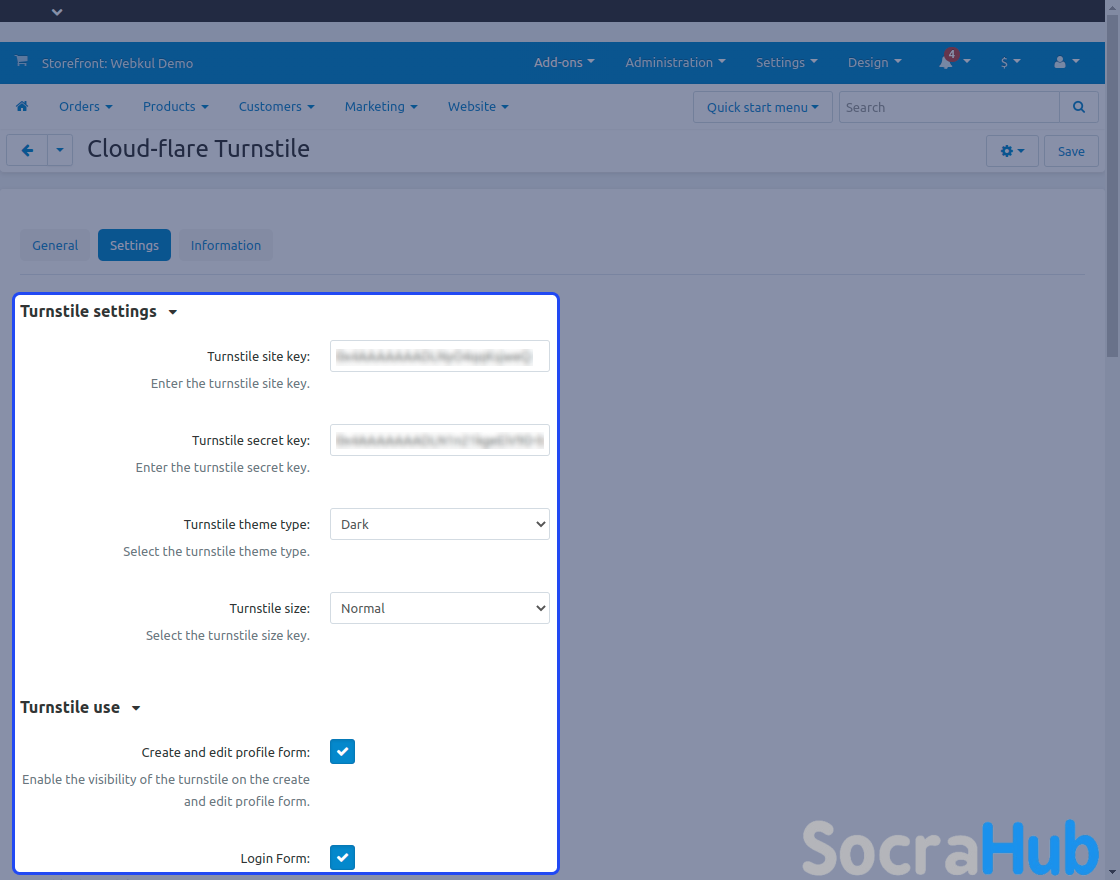Screen dimensions: 1120x880
Task: Open the Turnstile size dropdown
Action: (440, 608)
